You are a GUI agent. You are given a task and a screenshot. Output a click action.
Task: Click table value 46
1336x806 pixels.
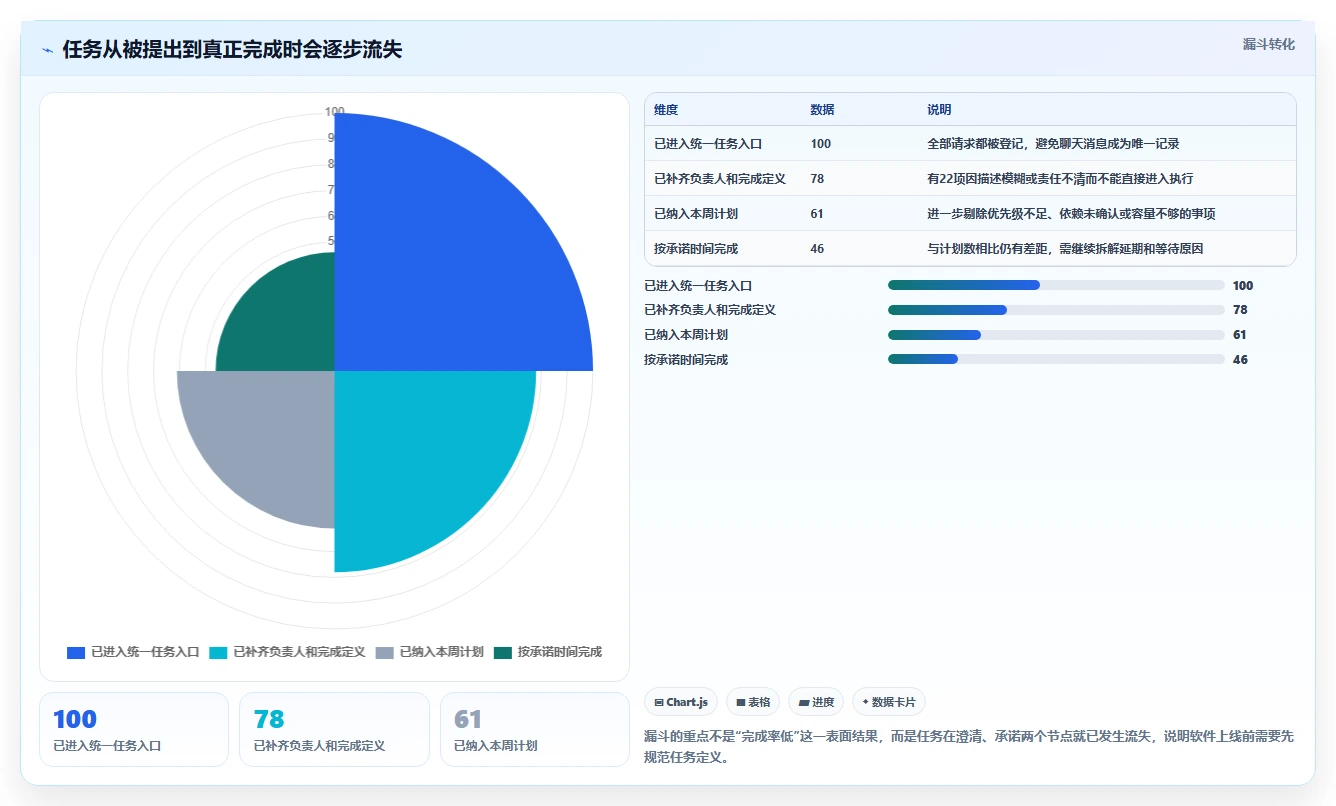click(817, 249)
